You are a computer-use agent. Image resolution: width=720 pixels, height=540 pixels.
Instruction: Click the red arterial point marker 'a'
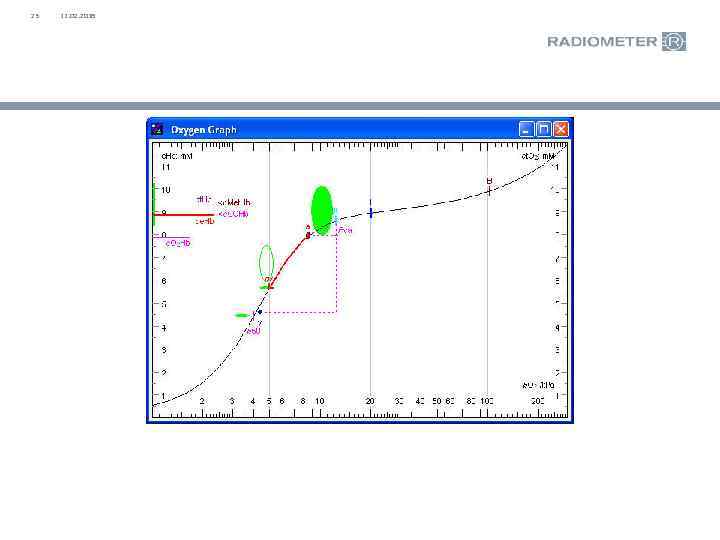tap(308, 235)
